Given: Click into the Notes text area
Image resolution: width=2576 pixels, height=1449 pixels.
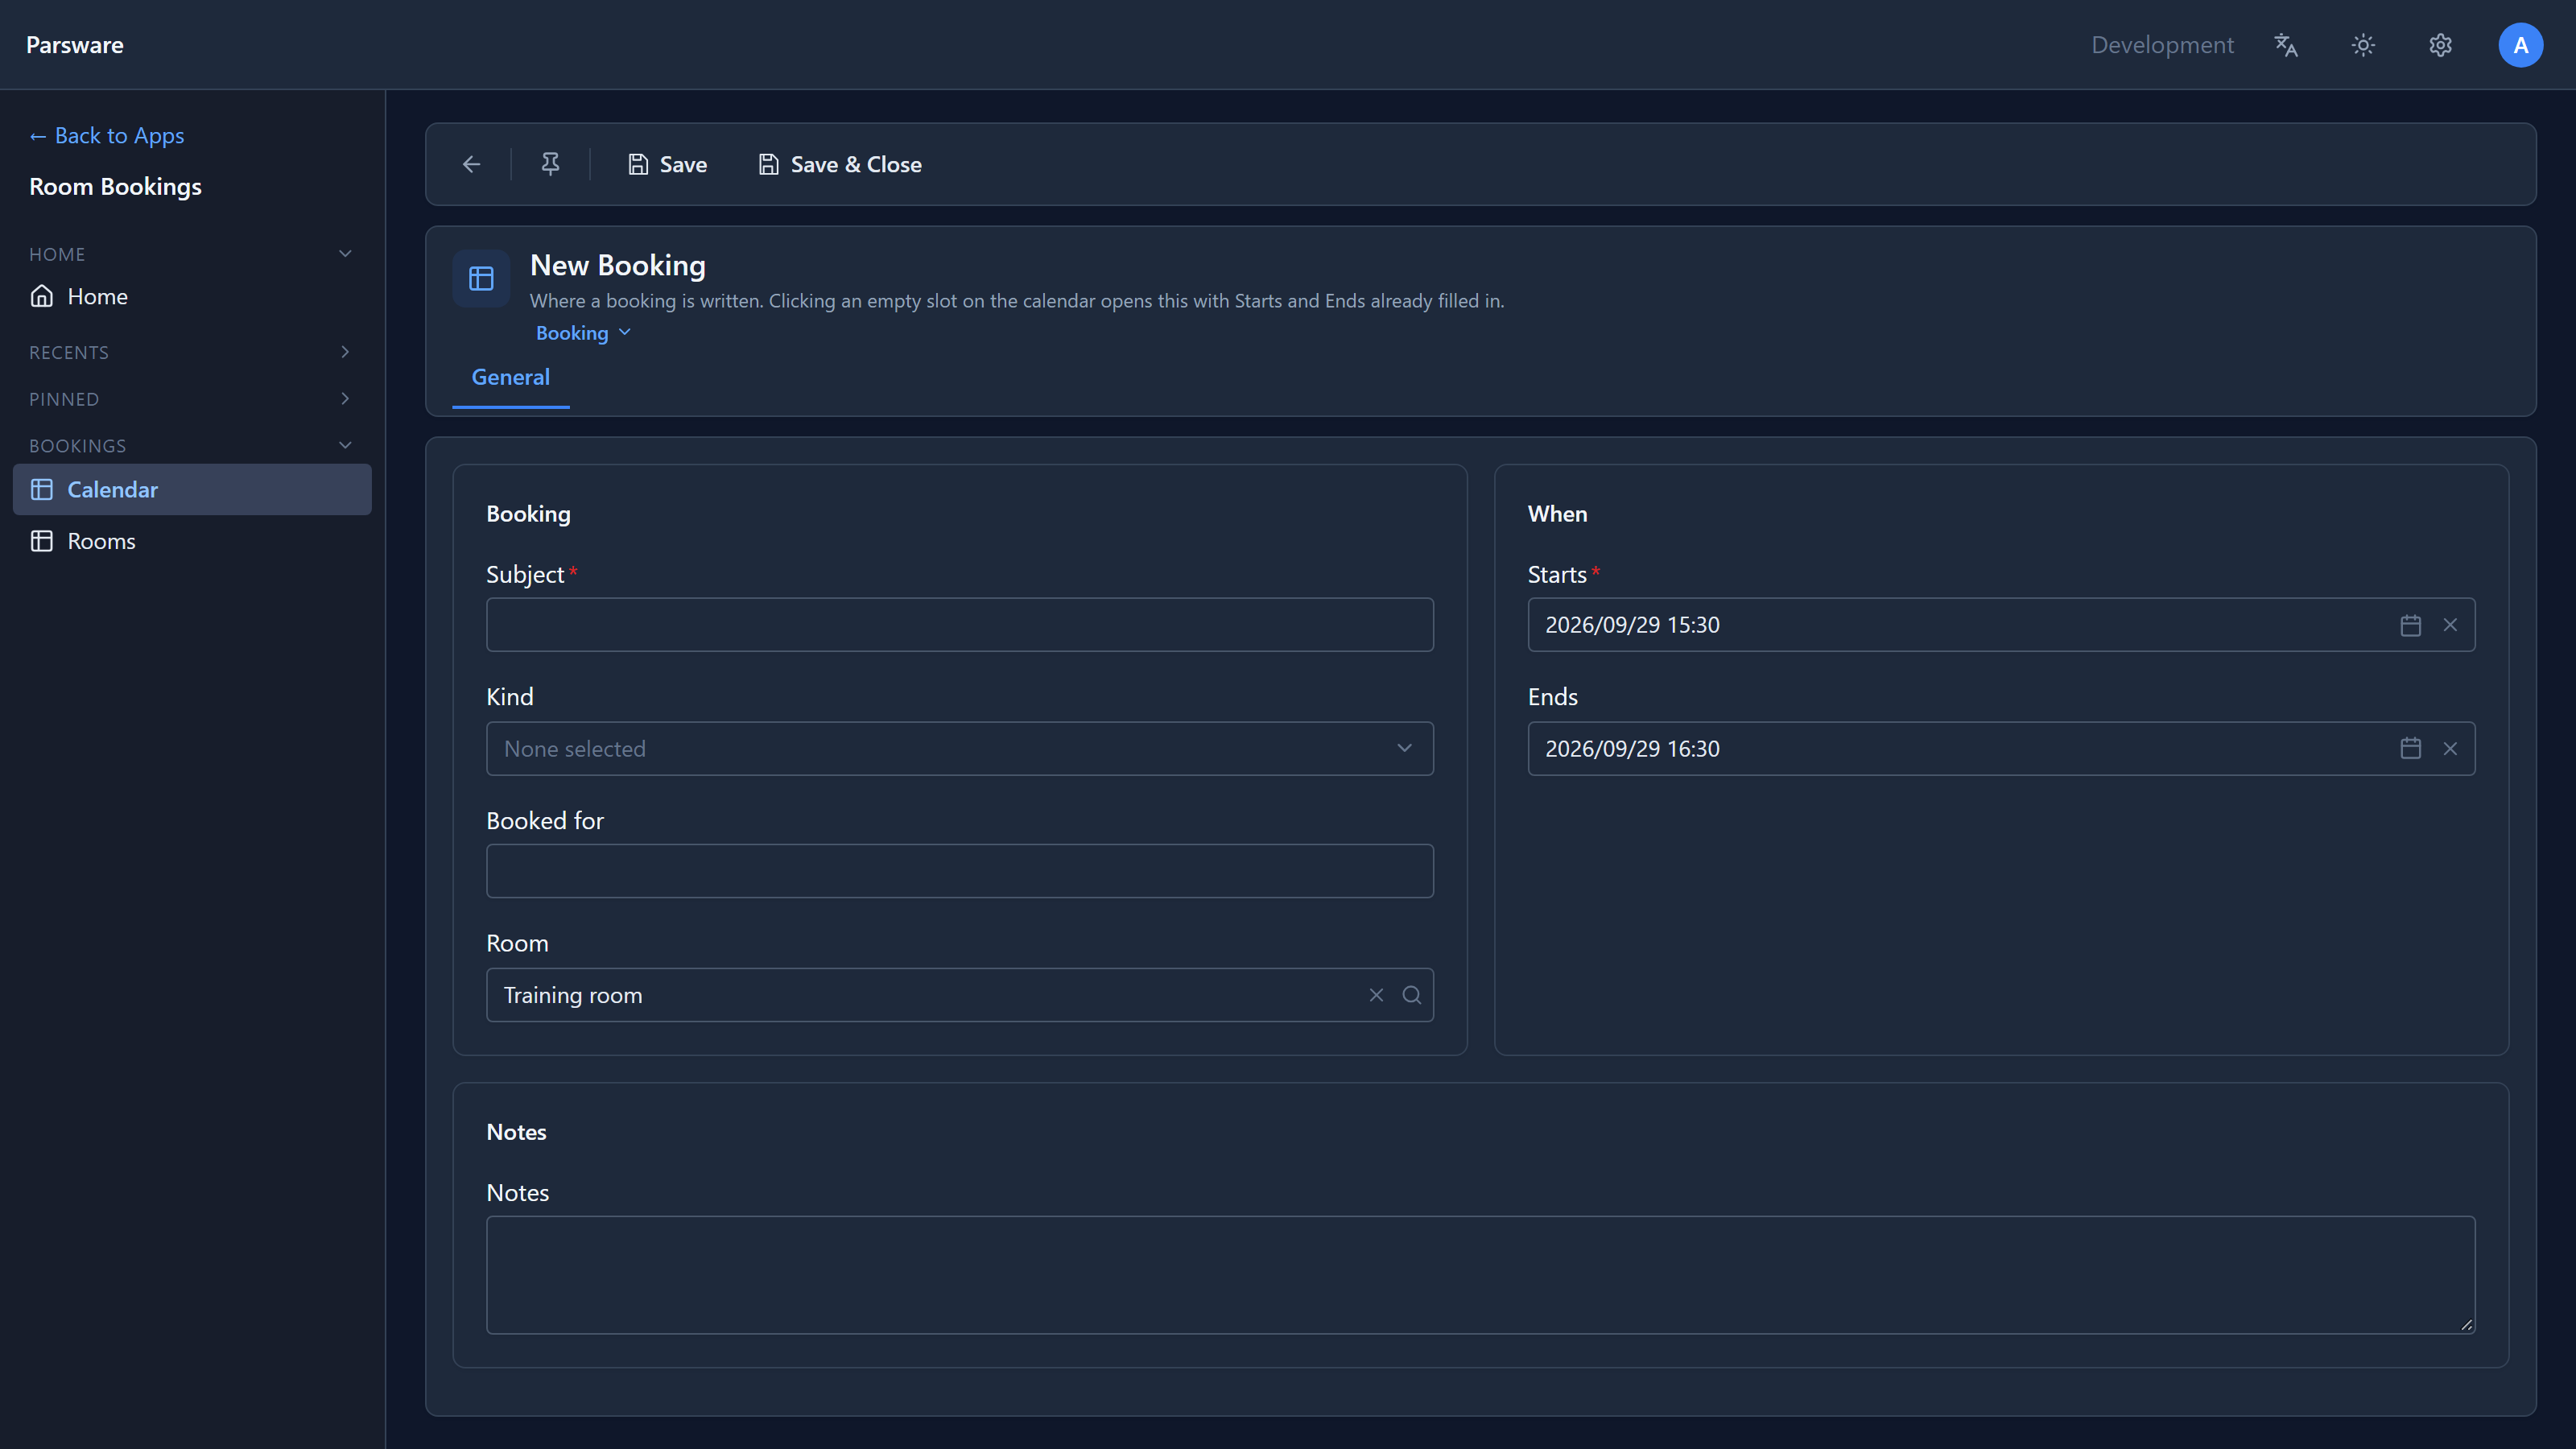Looking at the screenshot, I should pyautogui.click(x=1480, y=1275).
